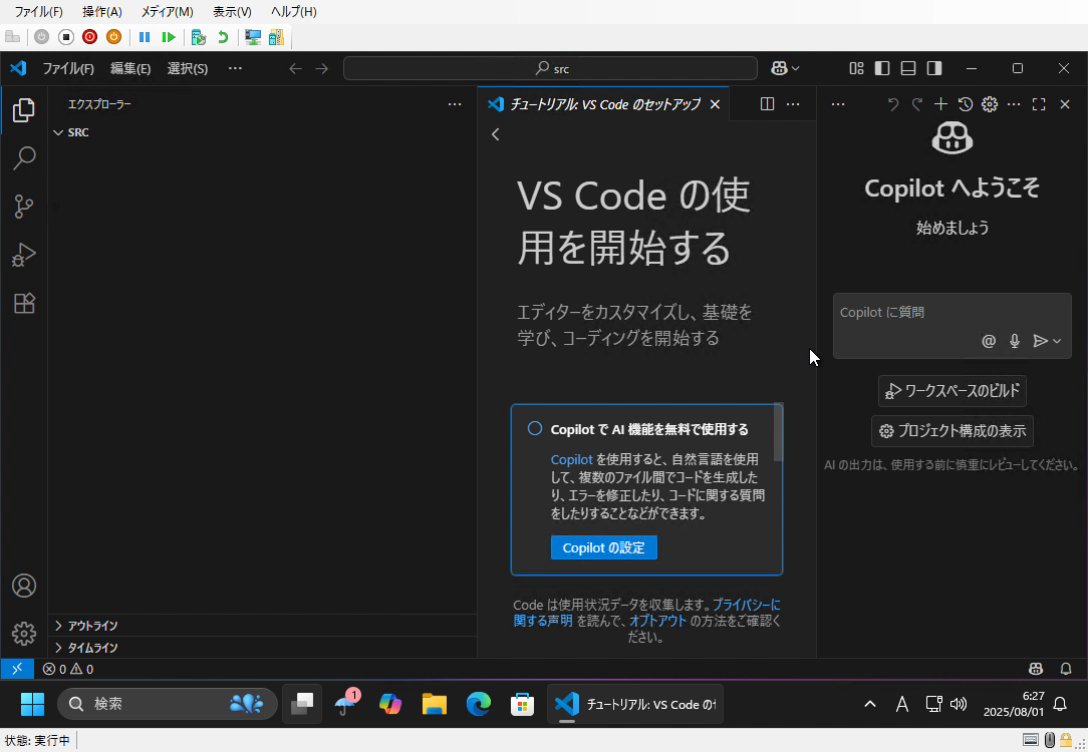Open the Search view in the activity bar
The width and height of the screenshot is (1088, 752).
click(24, 158)
